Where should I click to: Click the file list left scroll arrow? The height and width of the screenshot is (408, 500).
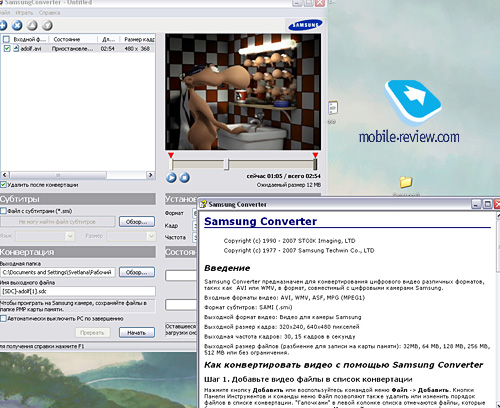[x=5, y=175]
